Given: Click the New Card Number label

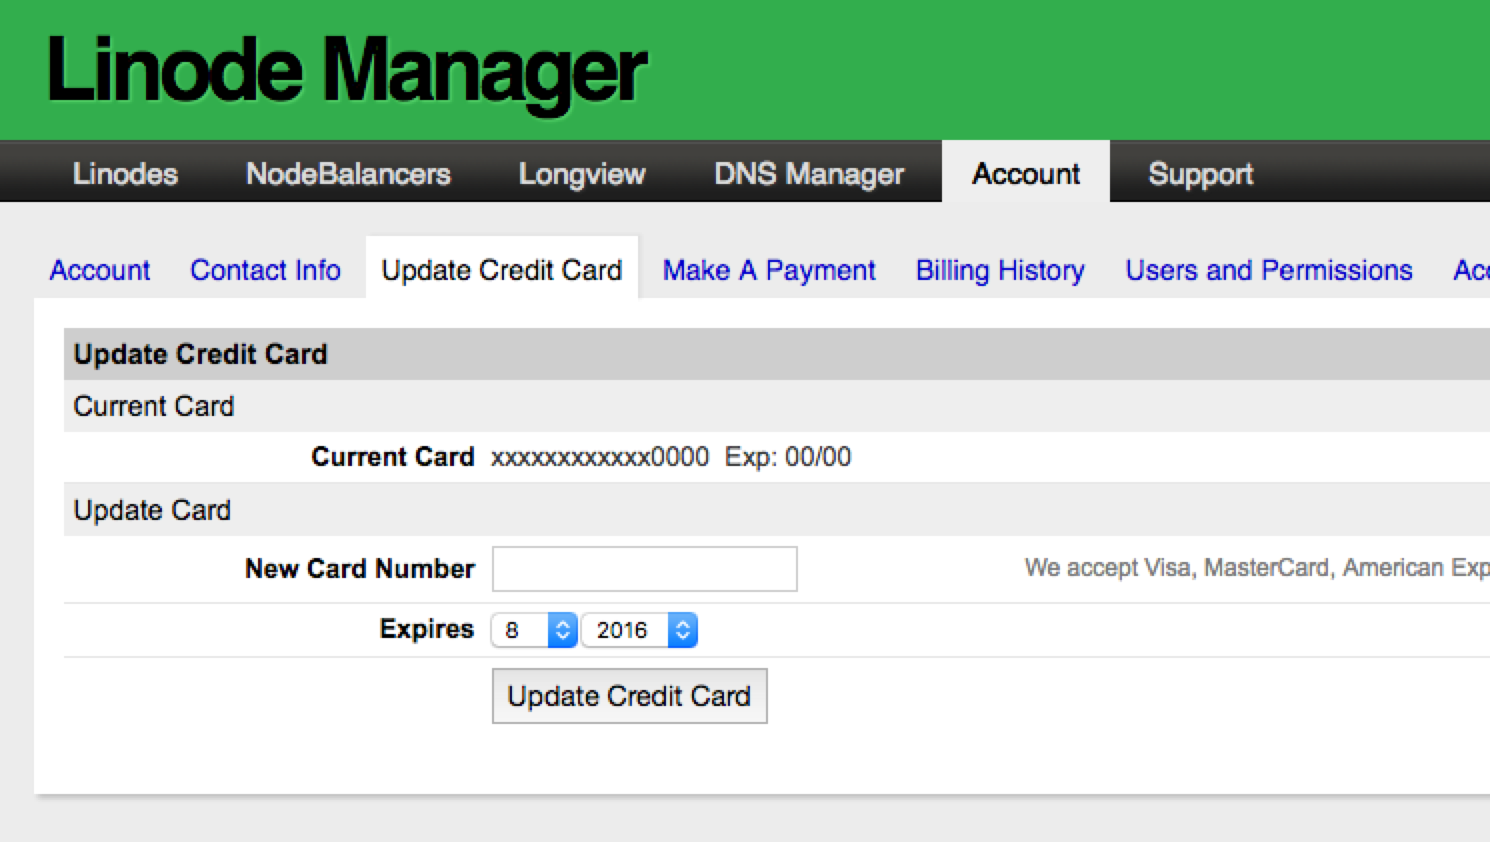Looking at the screenshot, I should point(360,569).
